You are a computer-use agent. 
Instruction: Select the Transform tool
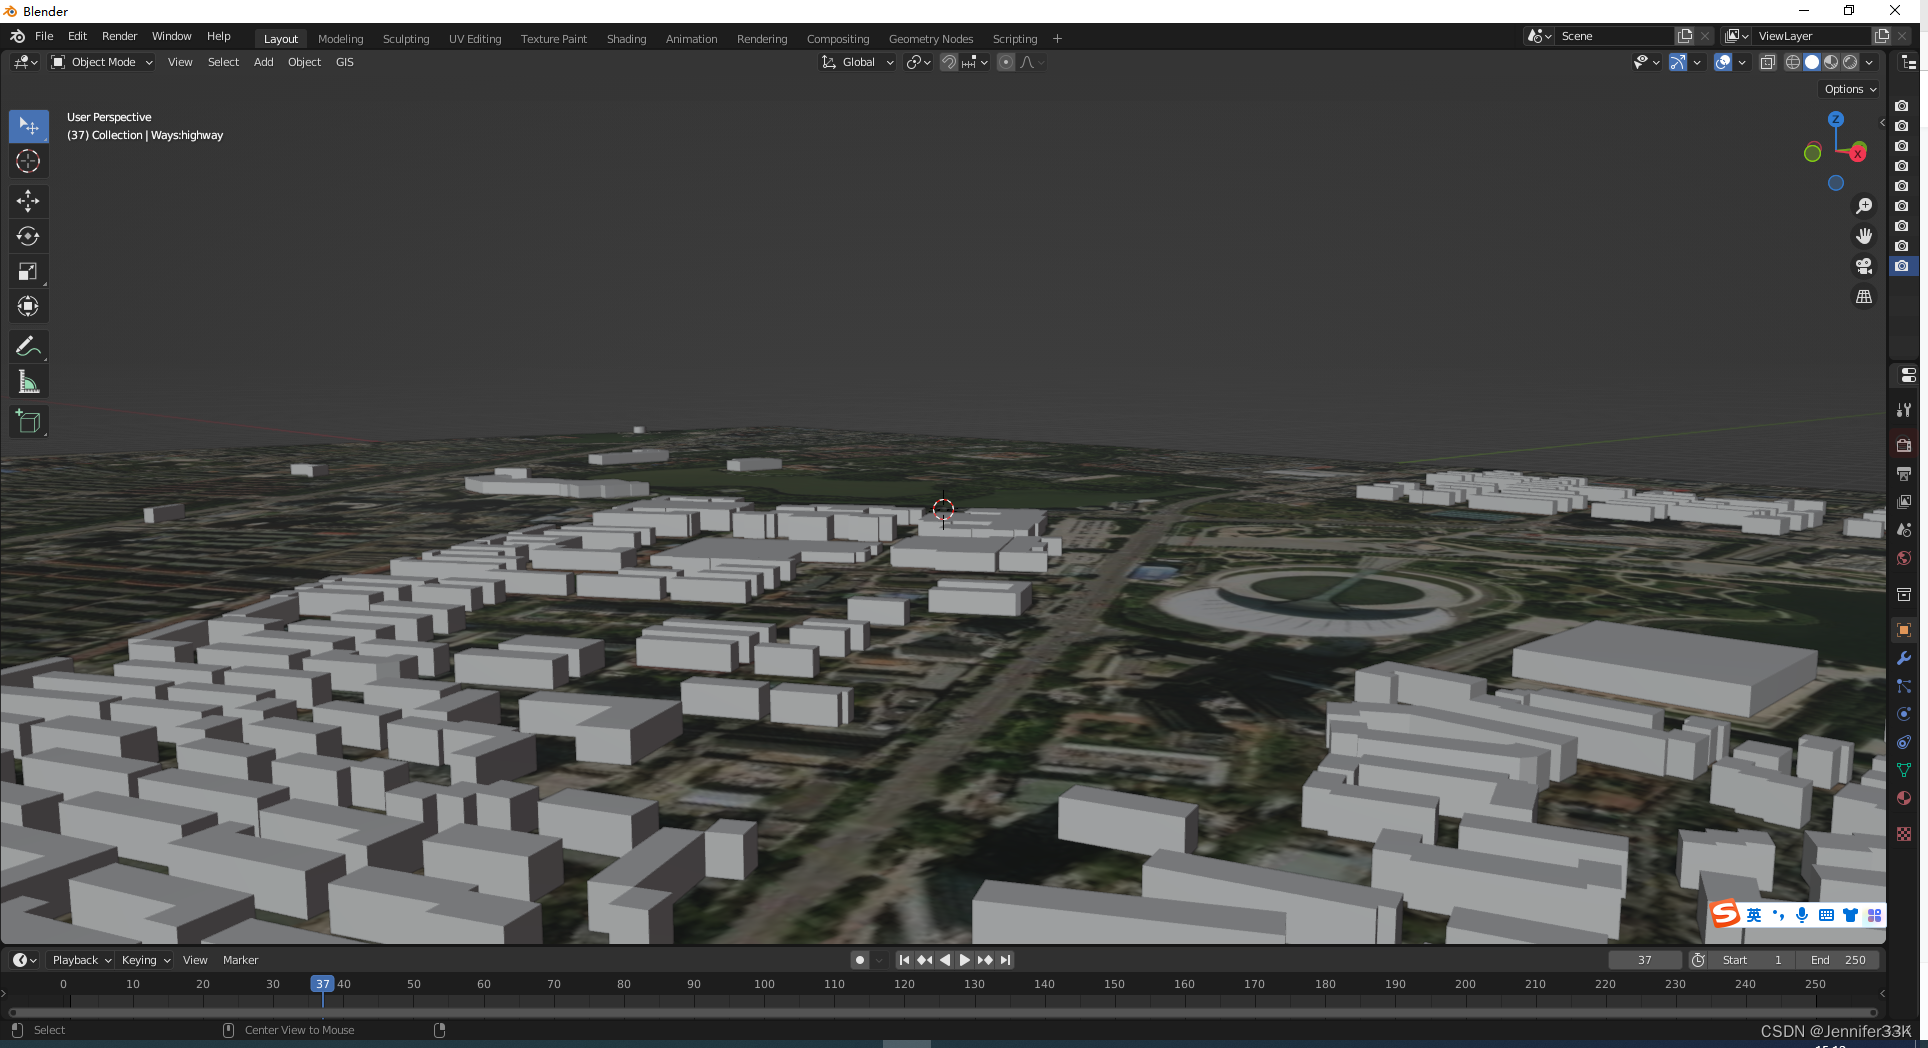click(x=28, y=306)
